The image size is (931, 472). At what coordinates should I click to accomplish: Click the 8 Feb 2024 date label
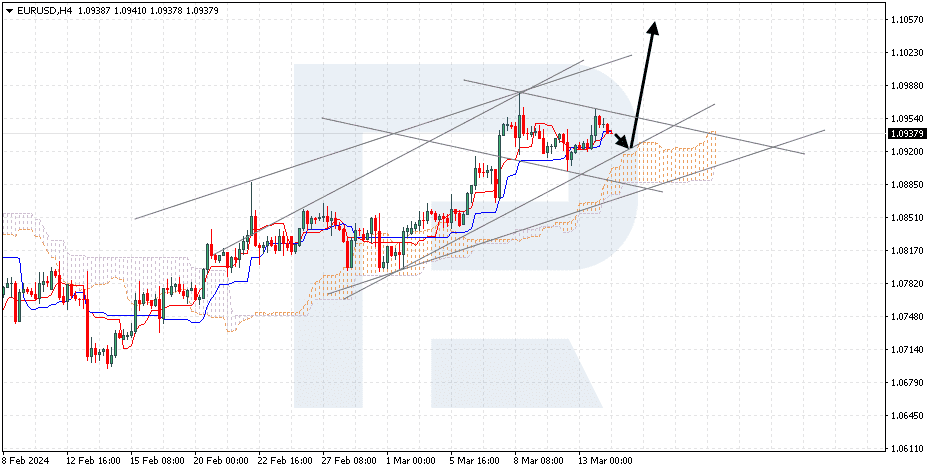pos(26,461)
